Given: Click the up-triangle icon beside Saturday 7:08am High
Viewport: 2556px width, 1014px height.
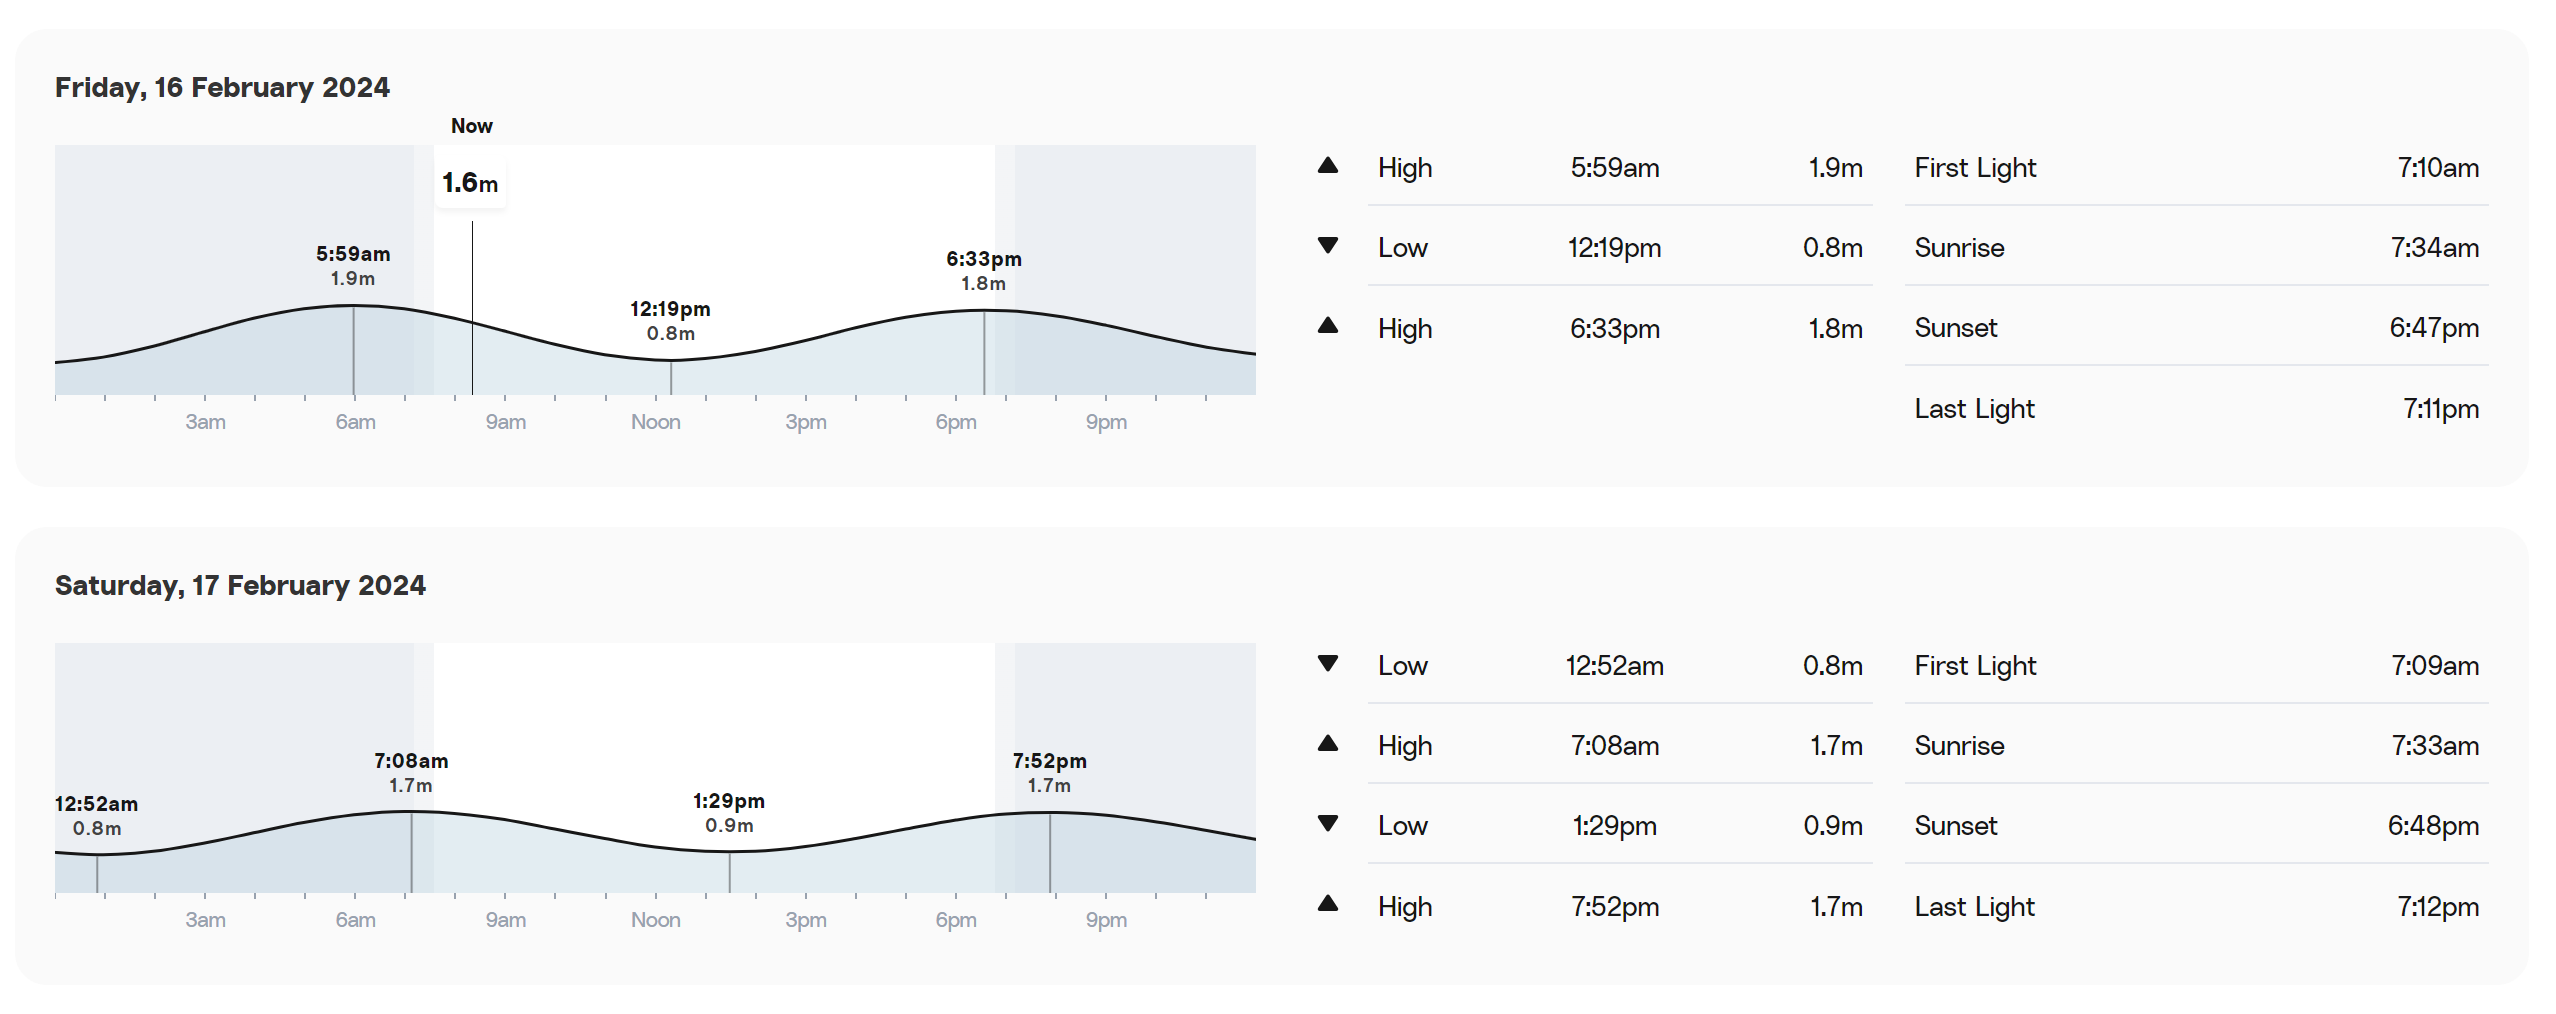Looking at the screenshot, I should tap(1327, 743).
